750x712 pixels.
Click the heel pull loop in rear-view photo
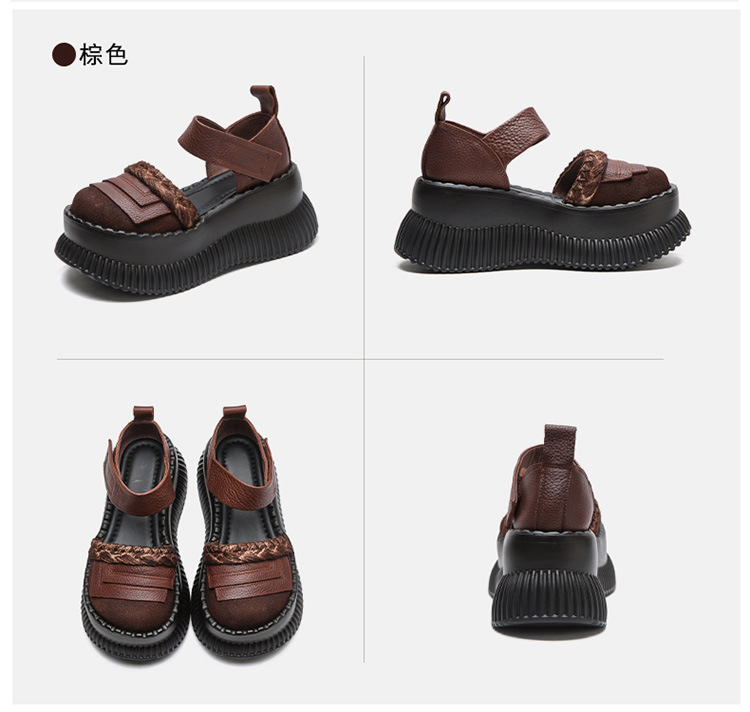pyautogui.click(x=560, y=445)
